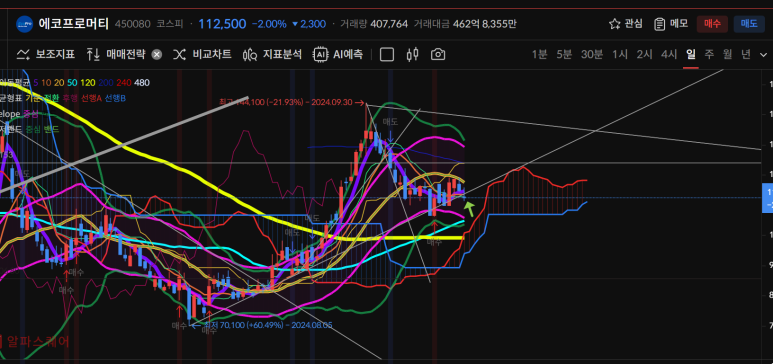
Task: Switch to 5분 timeframe
Action: [564, 54]
